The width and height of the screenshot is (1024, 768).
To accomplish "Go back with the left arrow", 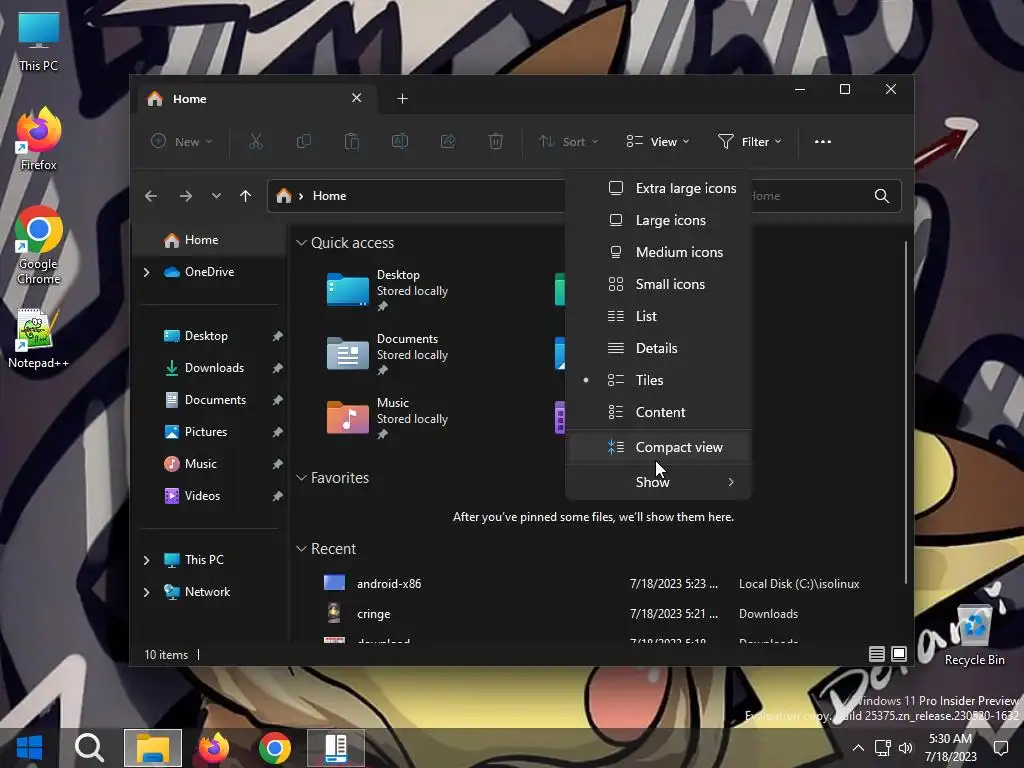I will [151, 196].
